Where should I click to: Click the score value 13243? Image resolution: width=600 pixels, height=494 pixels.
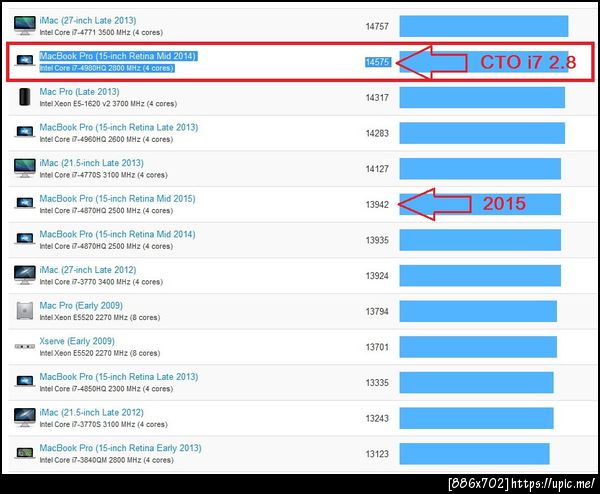[x=377, y=418]
